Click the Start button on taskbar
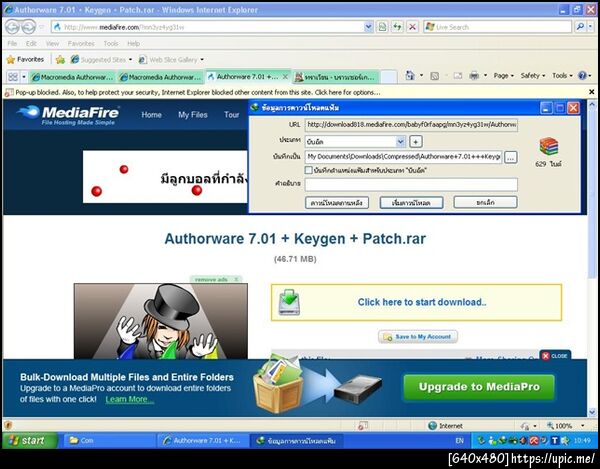 (30, 440)
